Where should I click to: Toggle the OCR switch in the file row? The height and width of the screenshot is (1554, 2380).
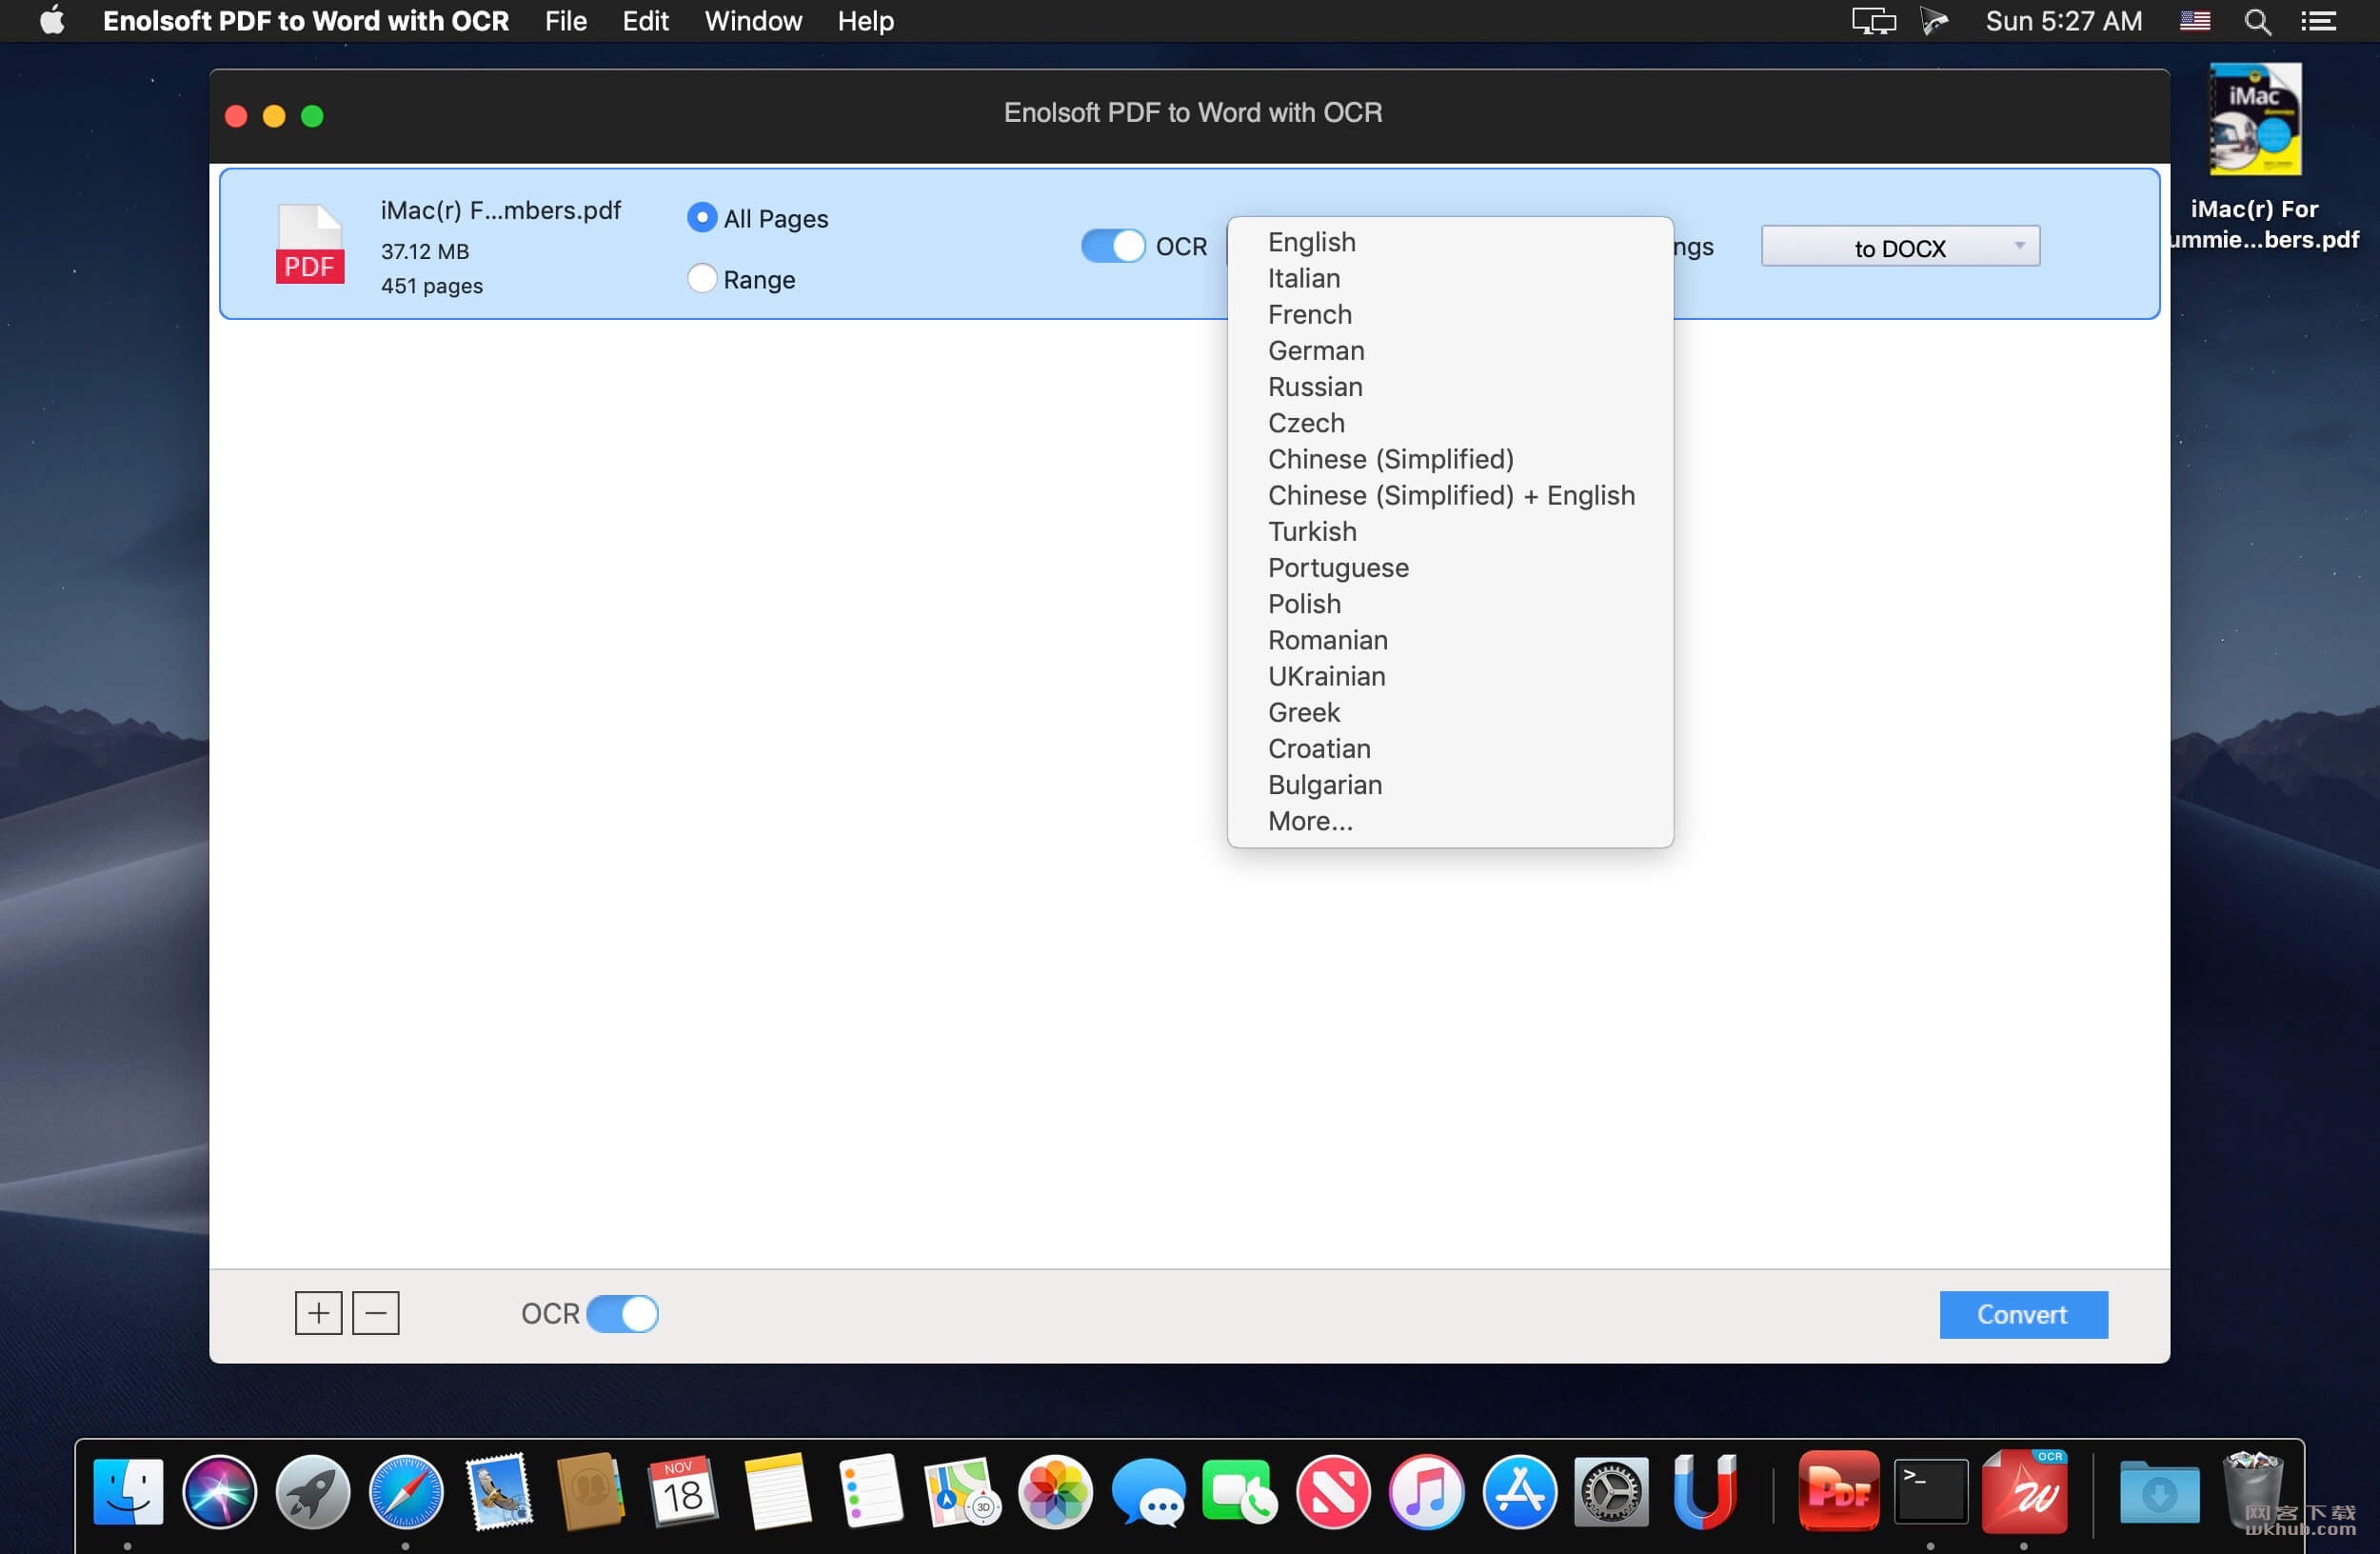[1113, 246]
